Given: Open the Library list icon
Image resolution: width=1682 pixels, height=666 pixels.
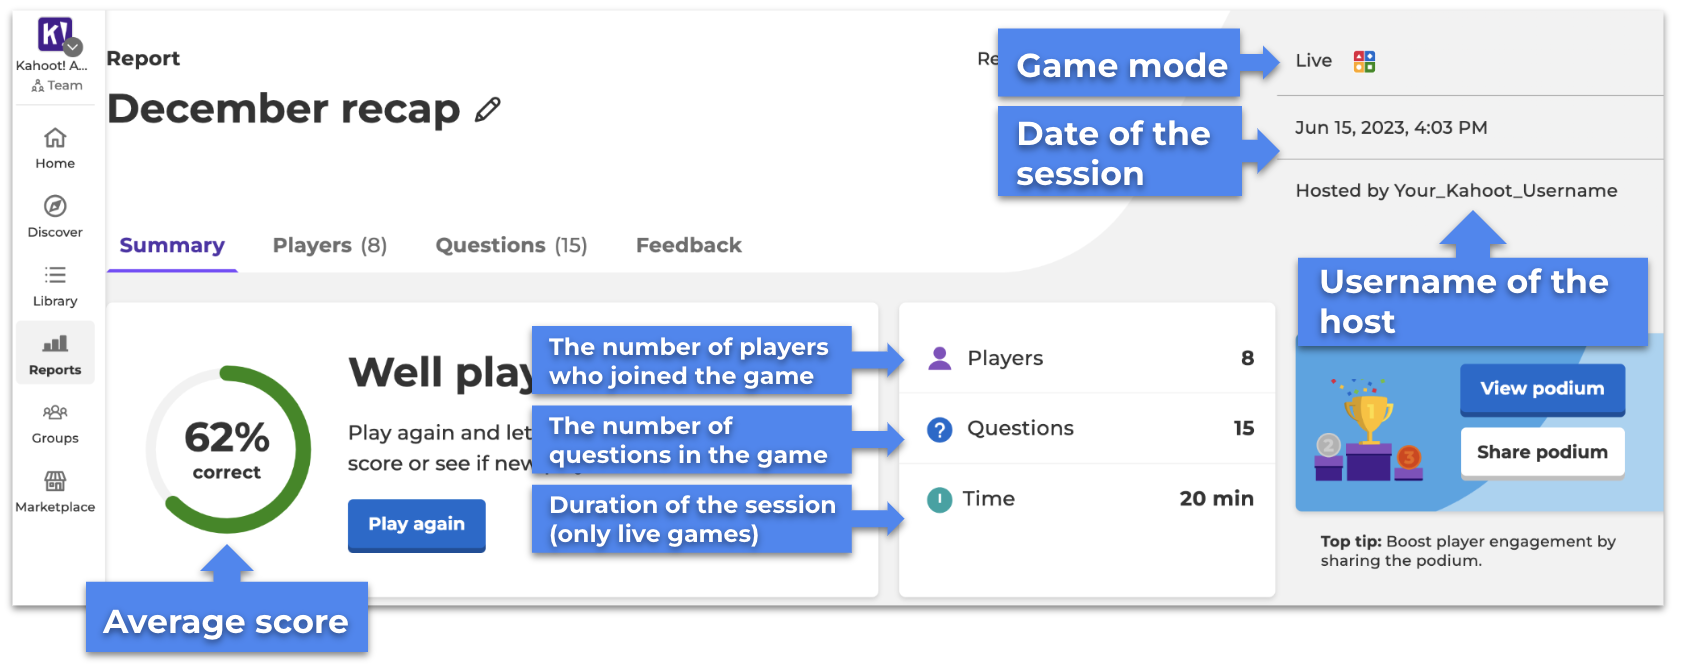Looking at the screenshot, I should 55,275.
